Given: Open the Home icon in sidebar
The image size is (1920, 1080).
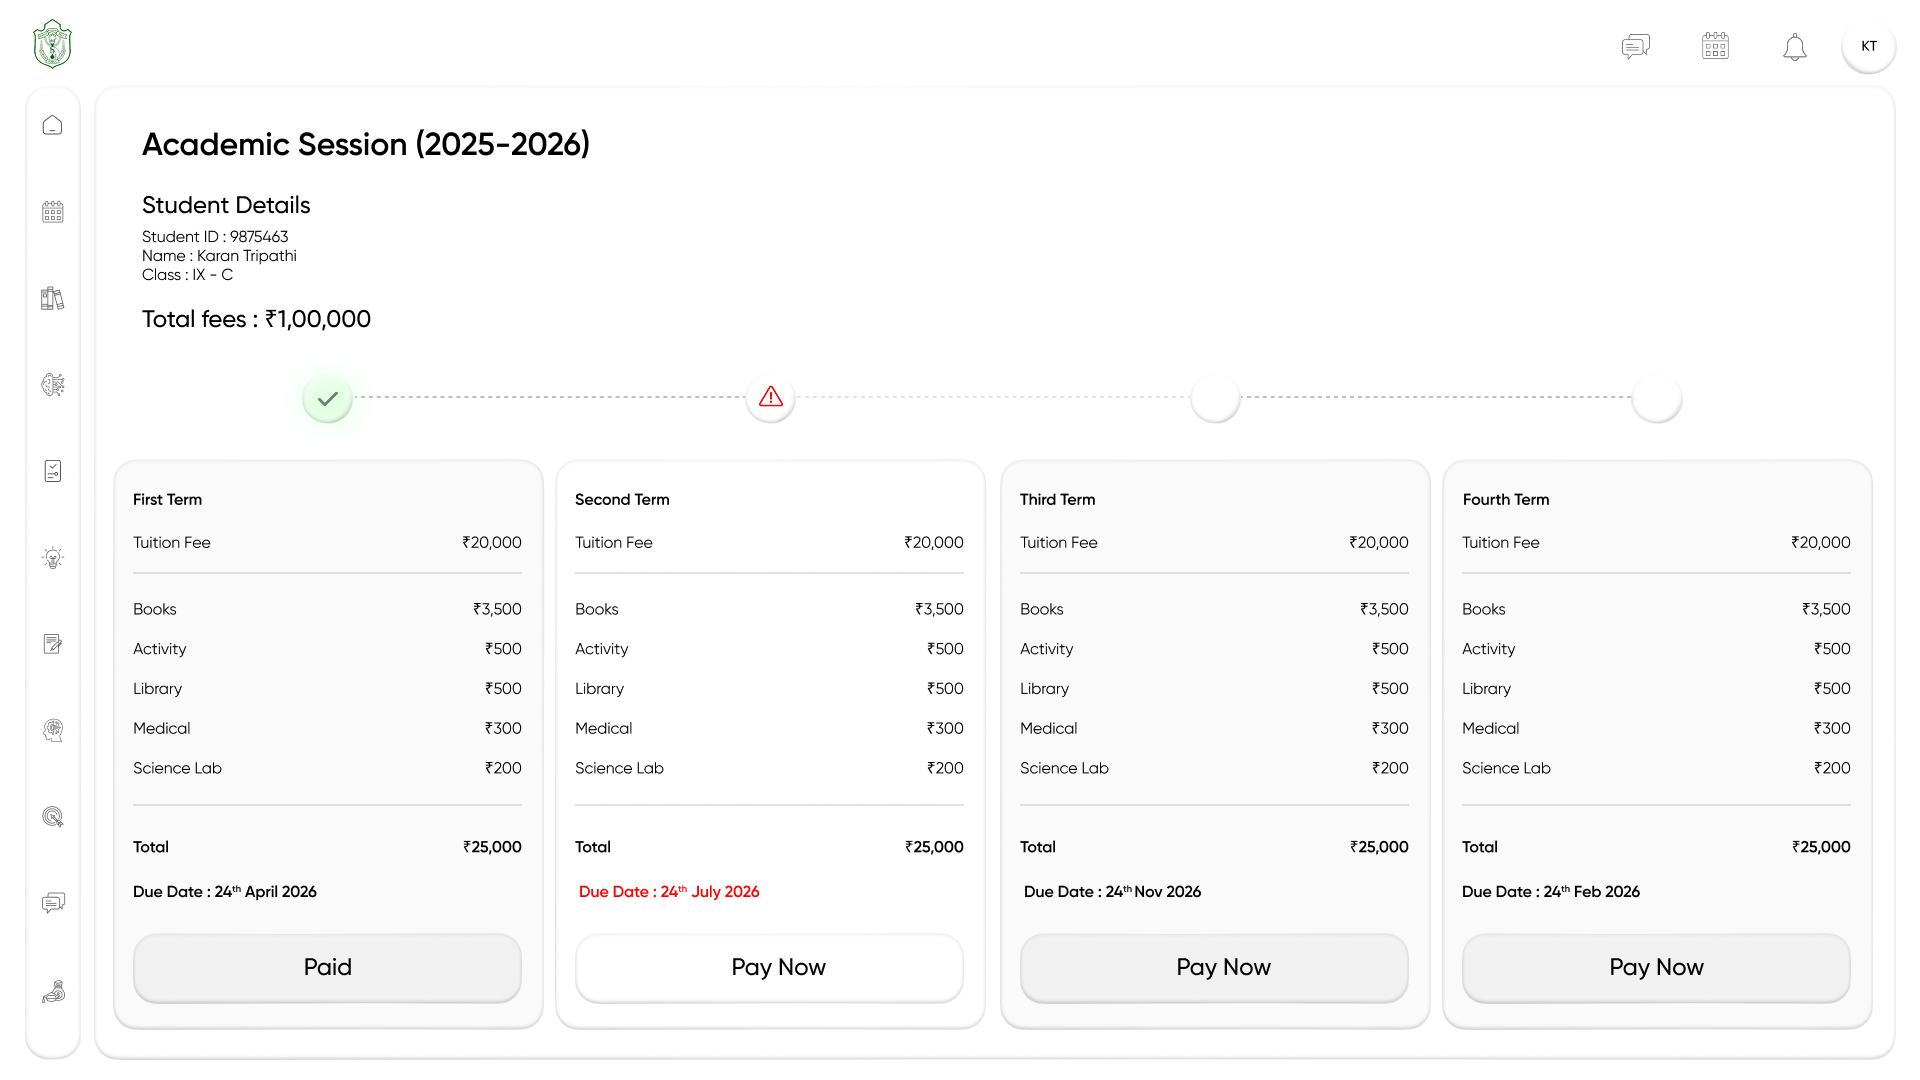Looking at the screenshot, I should click(52, 124).
